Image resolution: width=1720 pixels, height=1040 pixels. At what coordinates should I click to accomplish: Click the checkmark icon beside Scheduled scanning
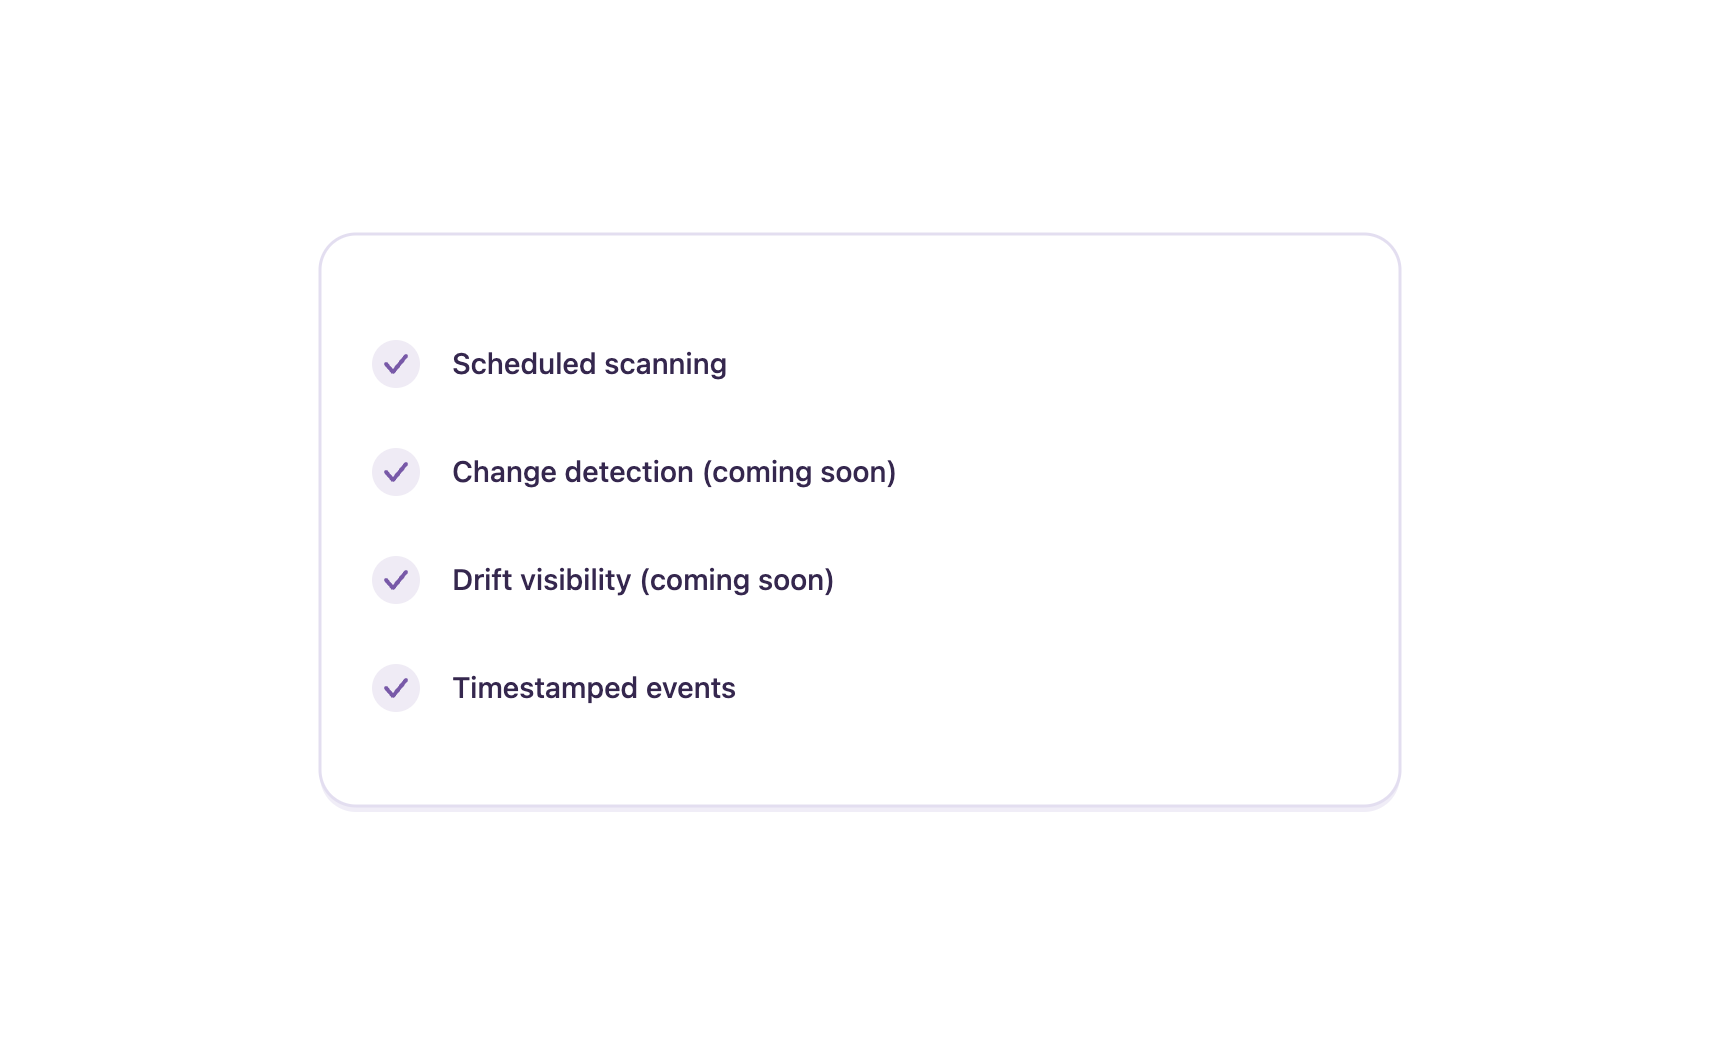coord(396,364)
